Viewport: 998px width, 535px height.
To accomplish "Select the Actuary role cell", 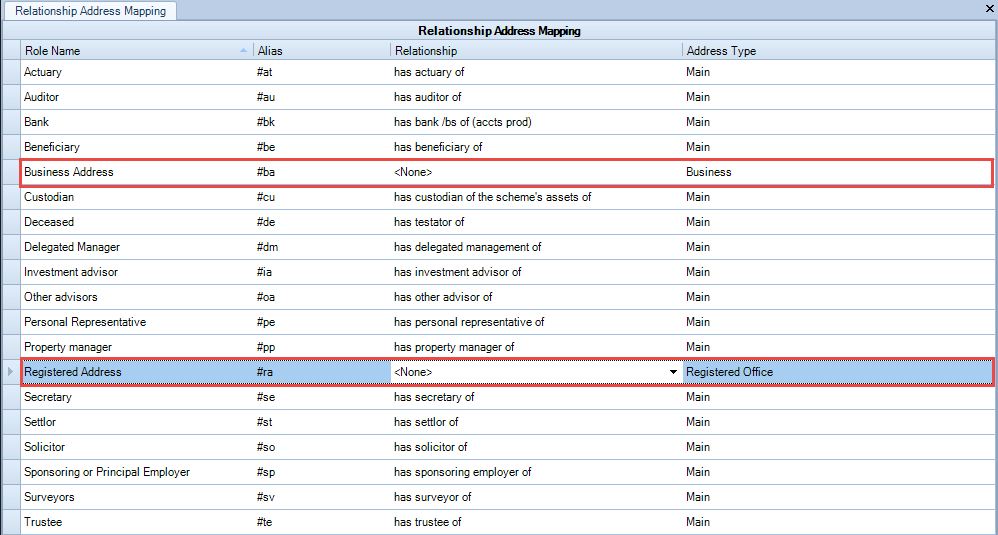I will pos(136,72).
